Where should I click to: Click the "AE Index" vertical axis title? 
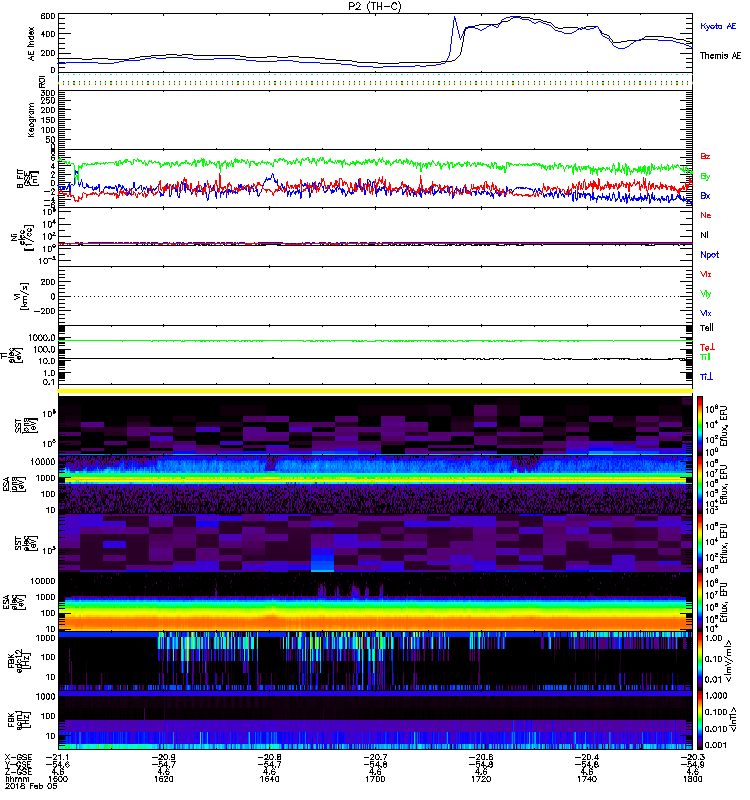32,44
